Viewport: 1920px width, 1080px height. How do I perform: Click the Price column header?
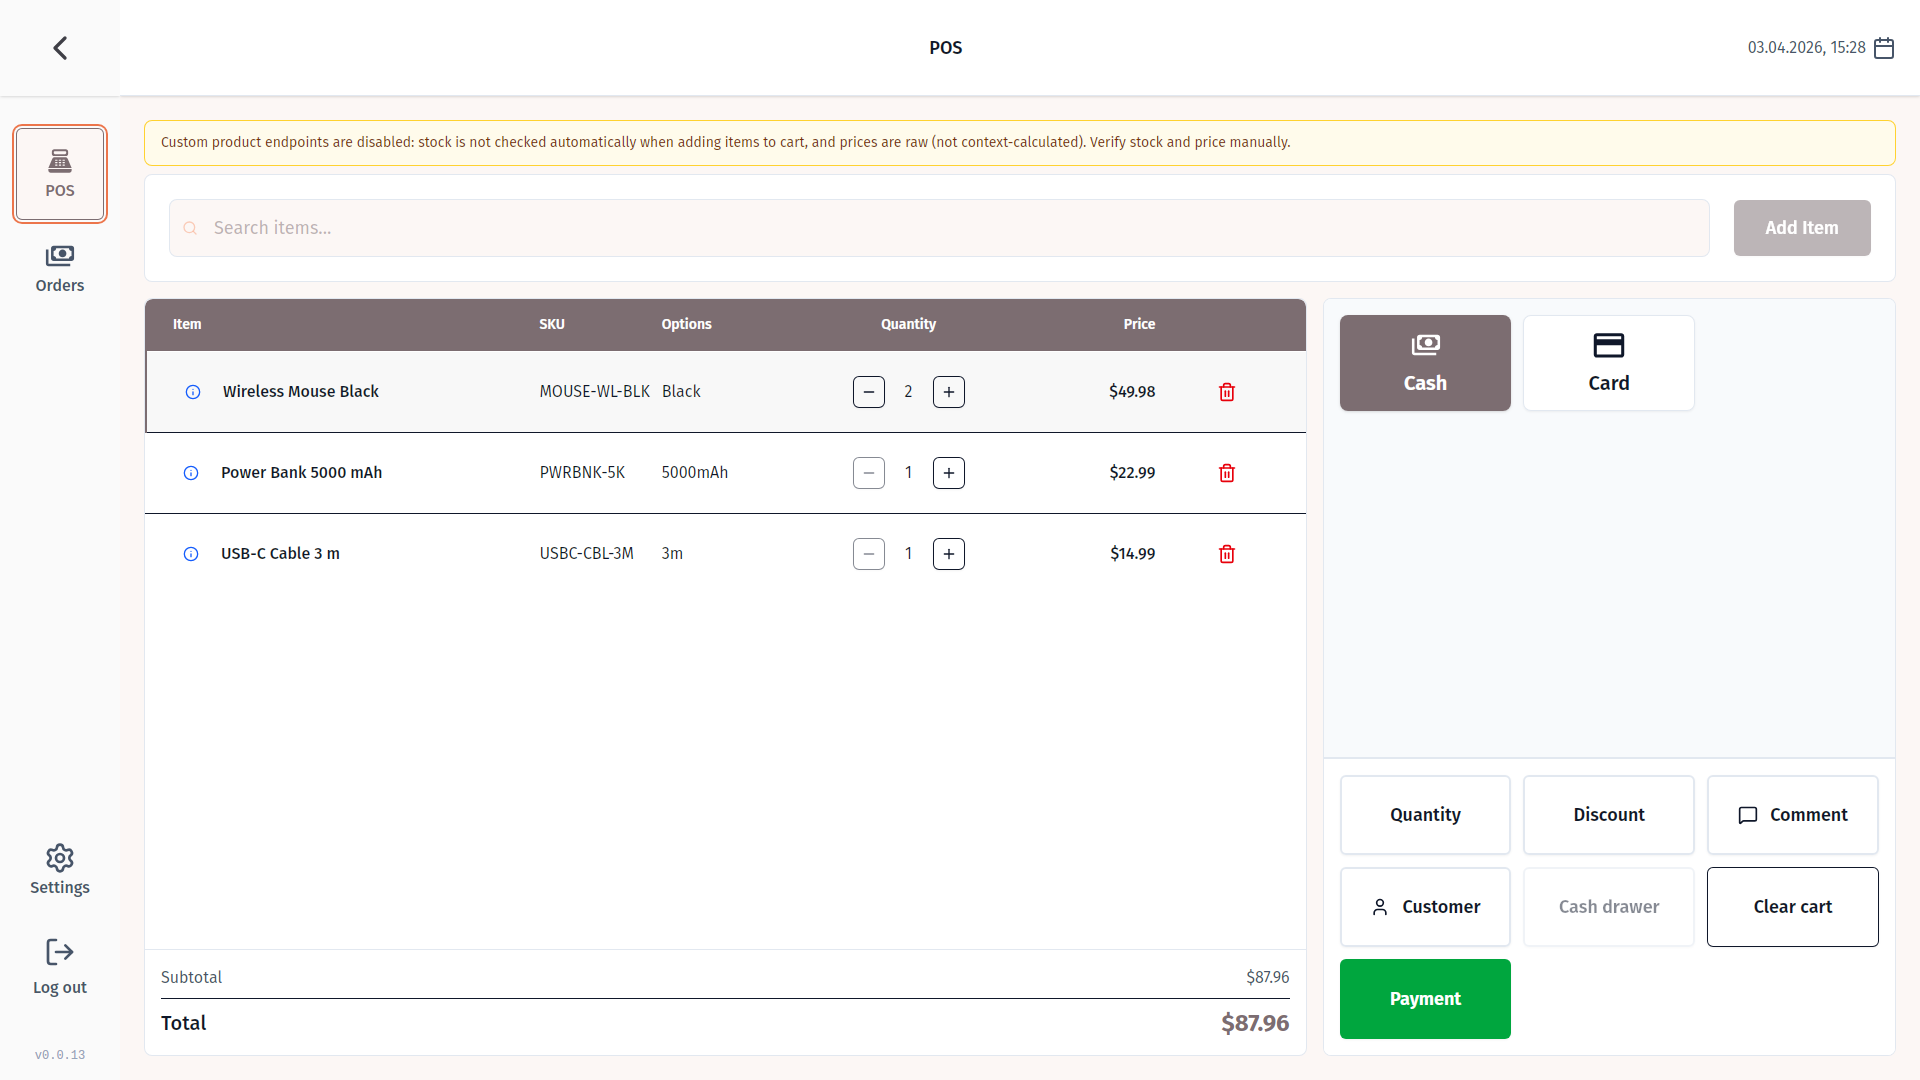[x=1139, y=324]
